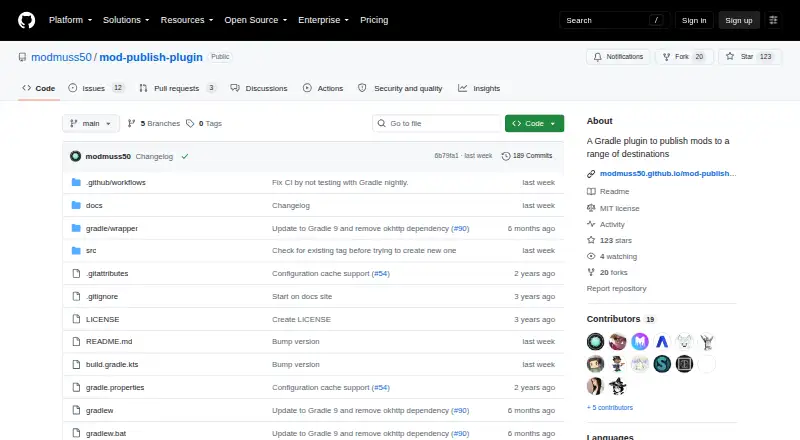This screenshot has height=440, width=800.
Task: Click the Sign up button
Action: click(x=739, y=20)
